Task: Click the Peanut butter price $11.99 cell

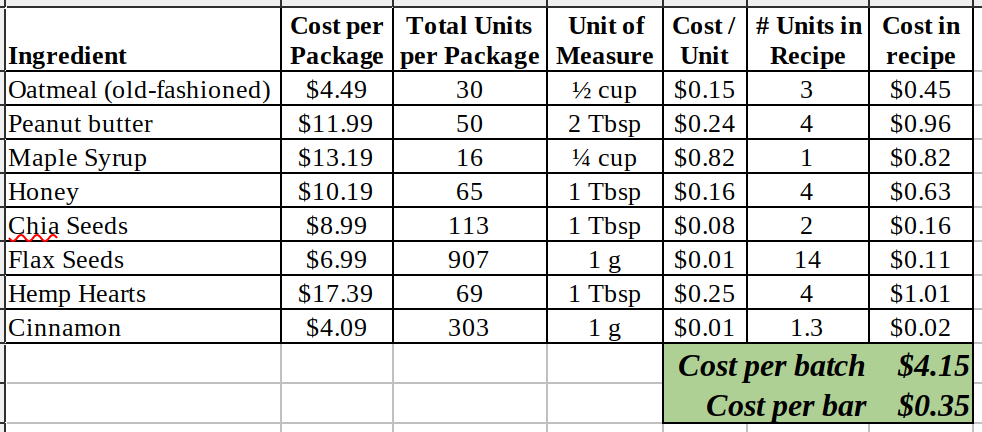Action: coord(337,123)
